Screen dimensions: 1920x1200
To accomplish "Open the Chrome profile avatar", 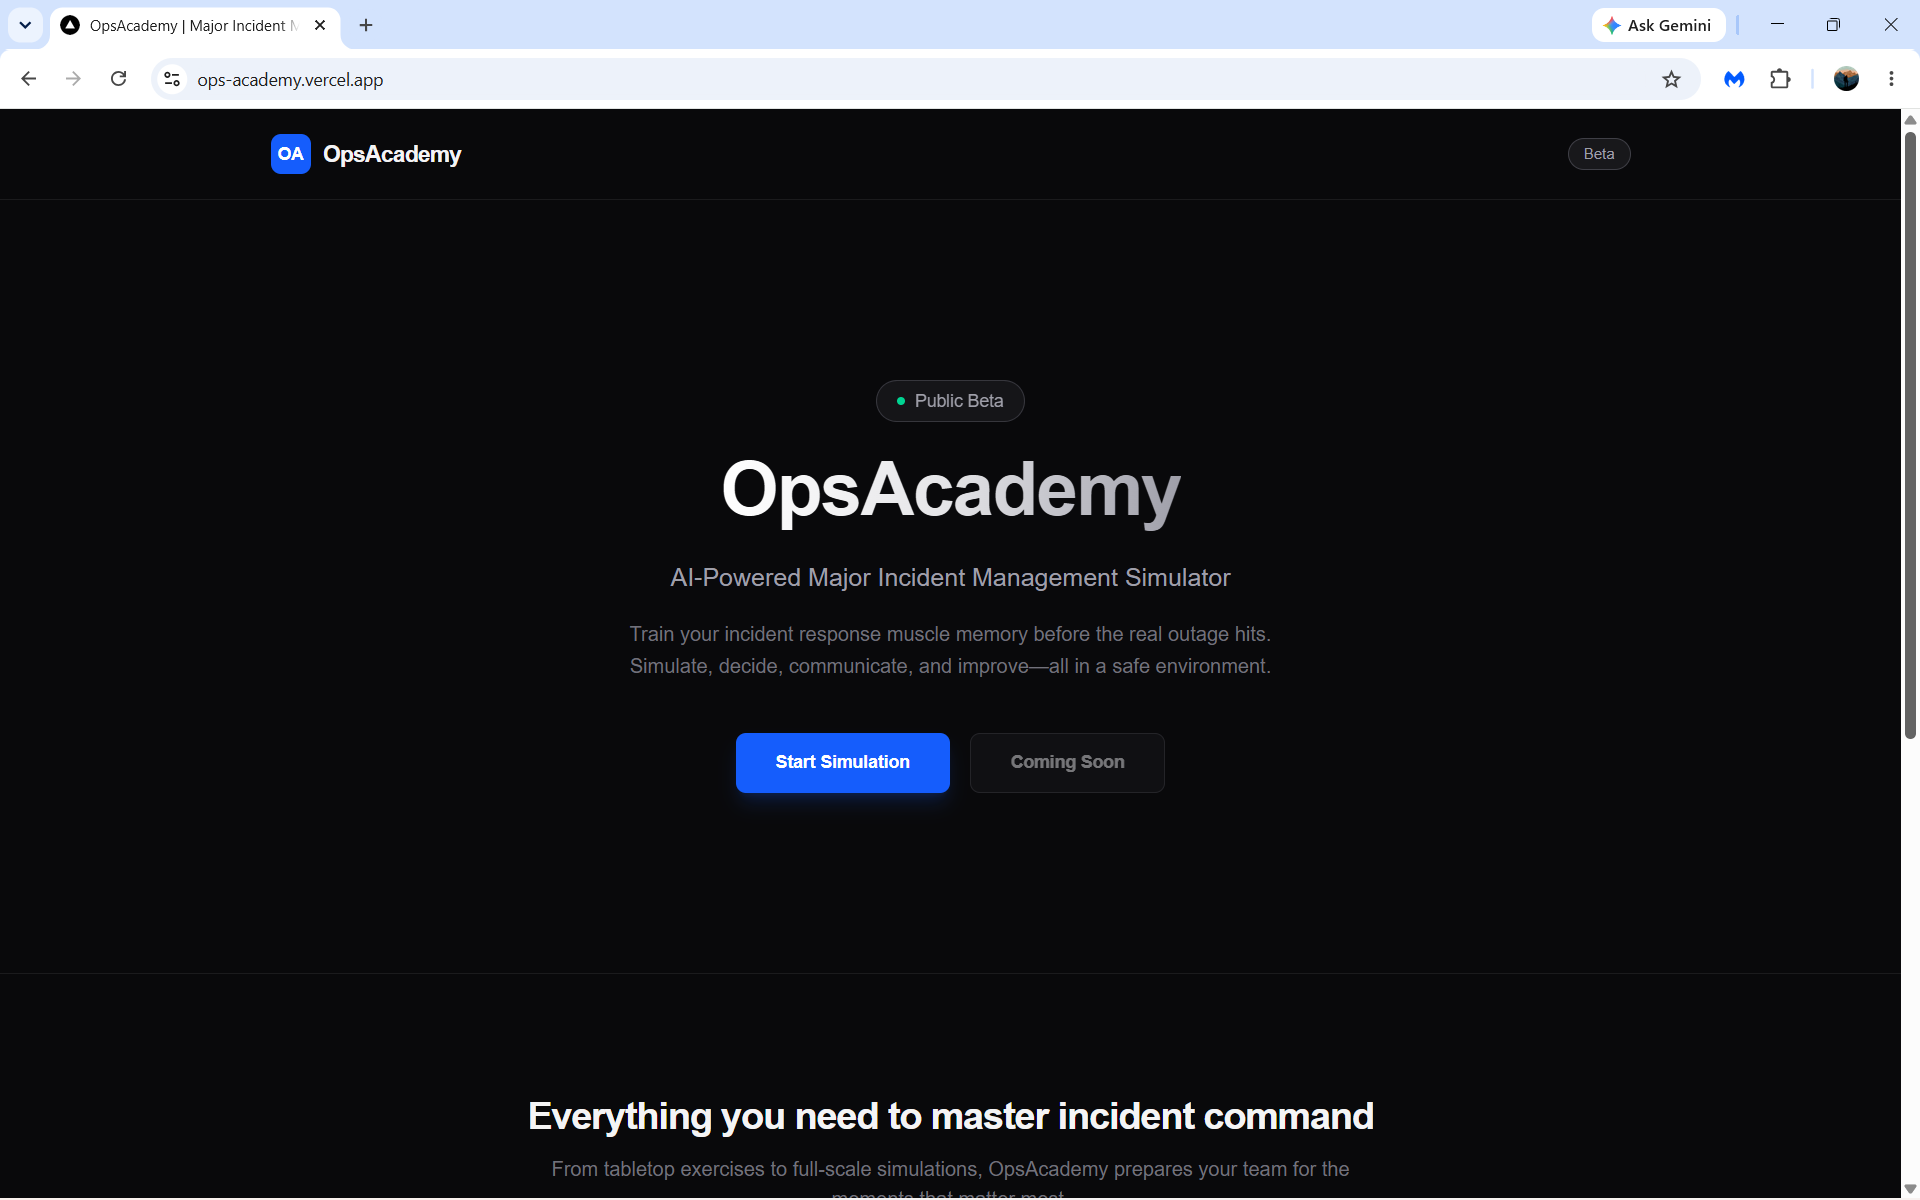I will coord(1846,79).
